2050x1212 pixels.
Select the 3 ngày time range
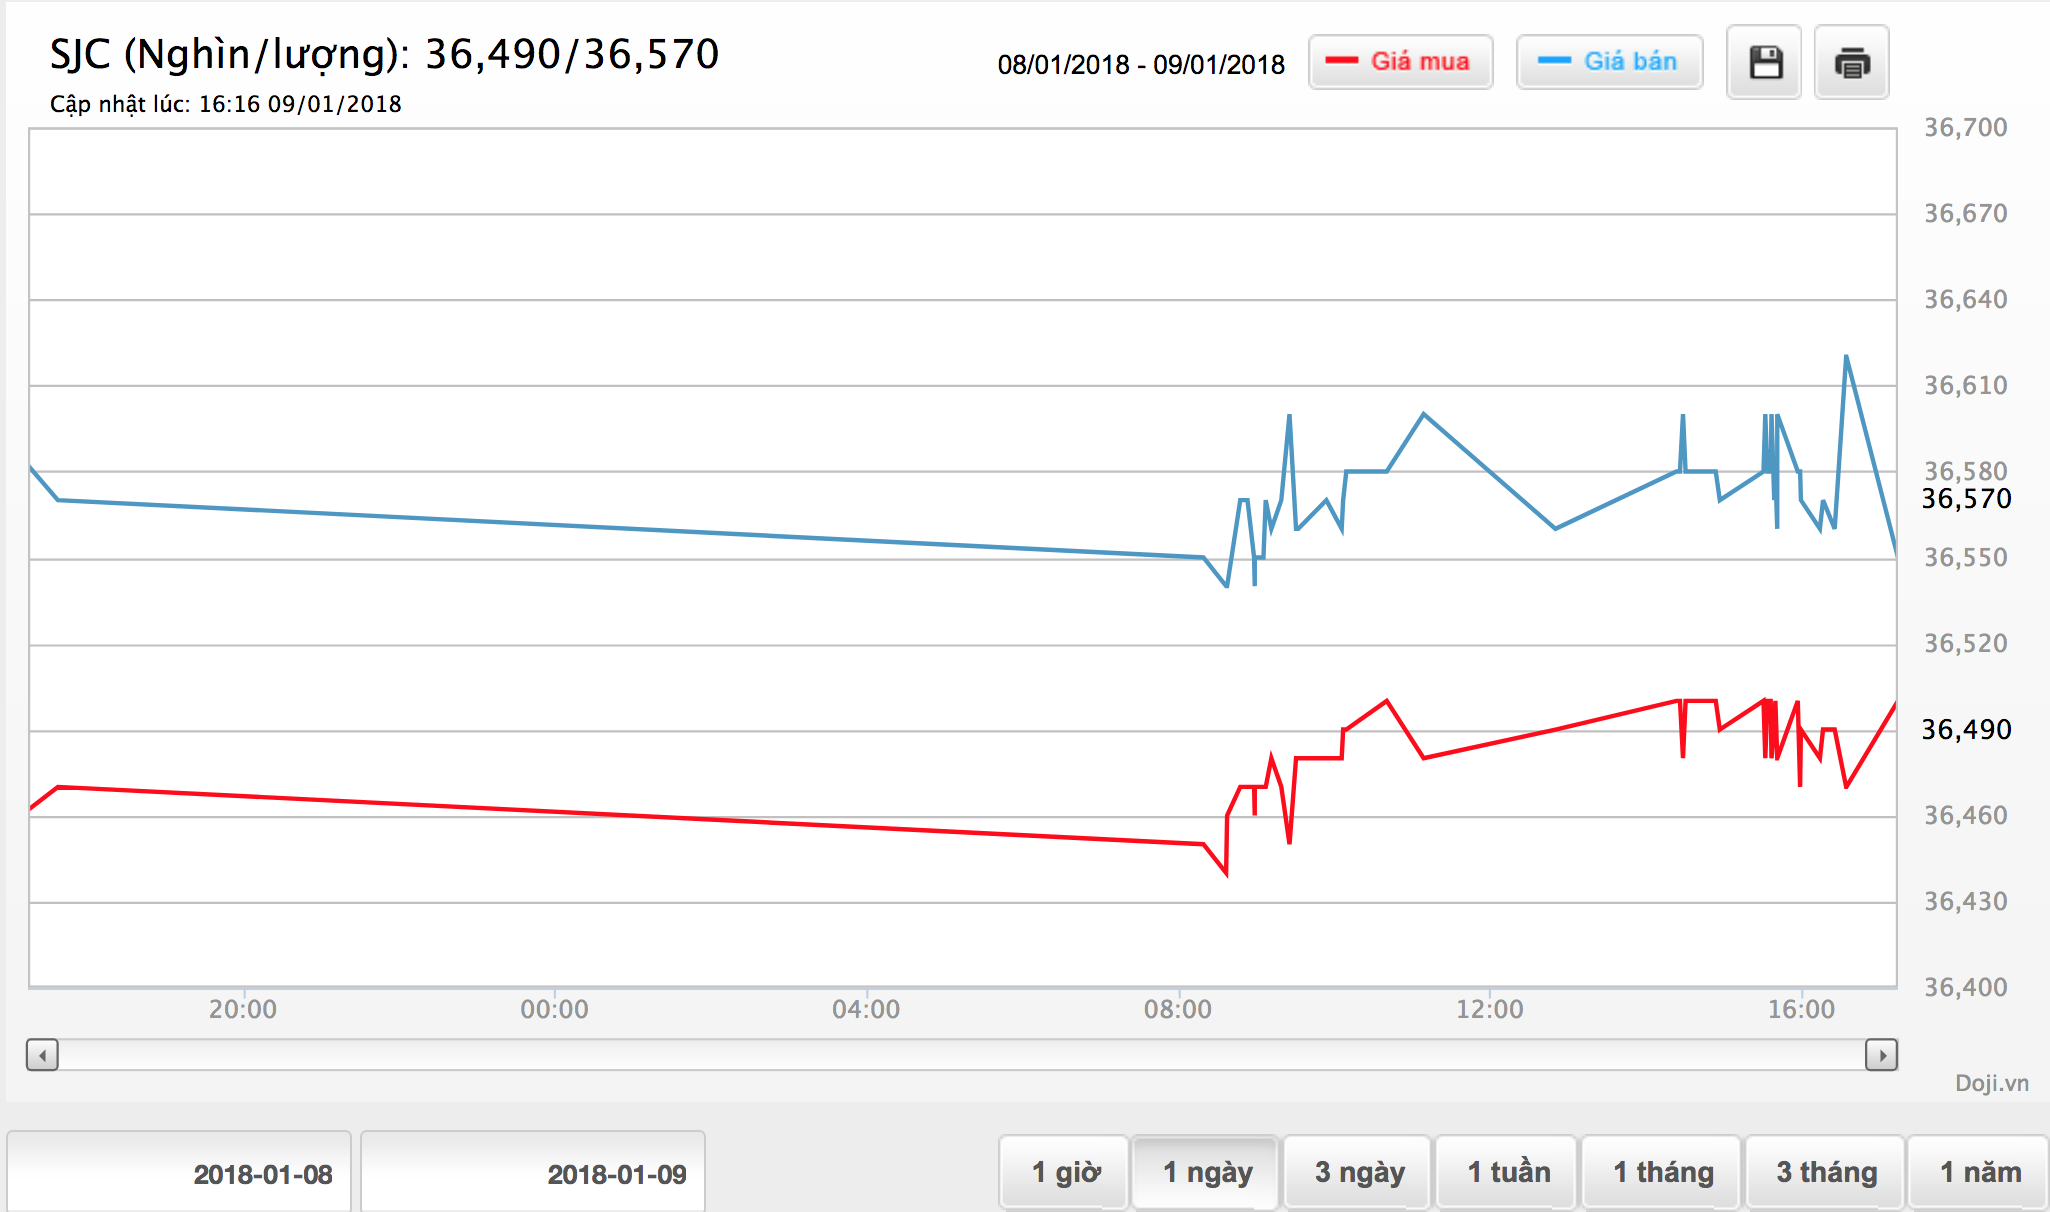point(1359,1172)
